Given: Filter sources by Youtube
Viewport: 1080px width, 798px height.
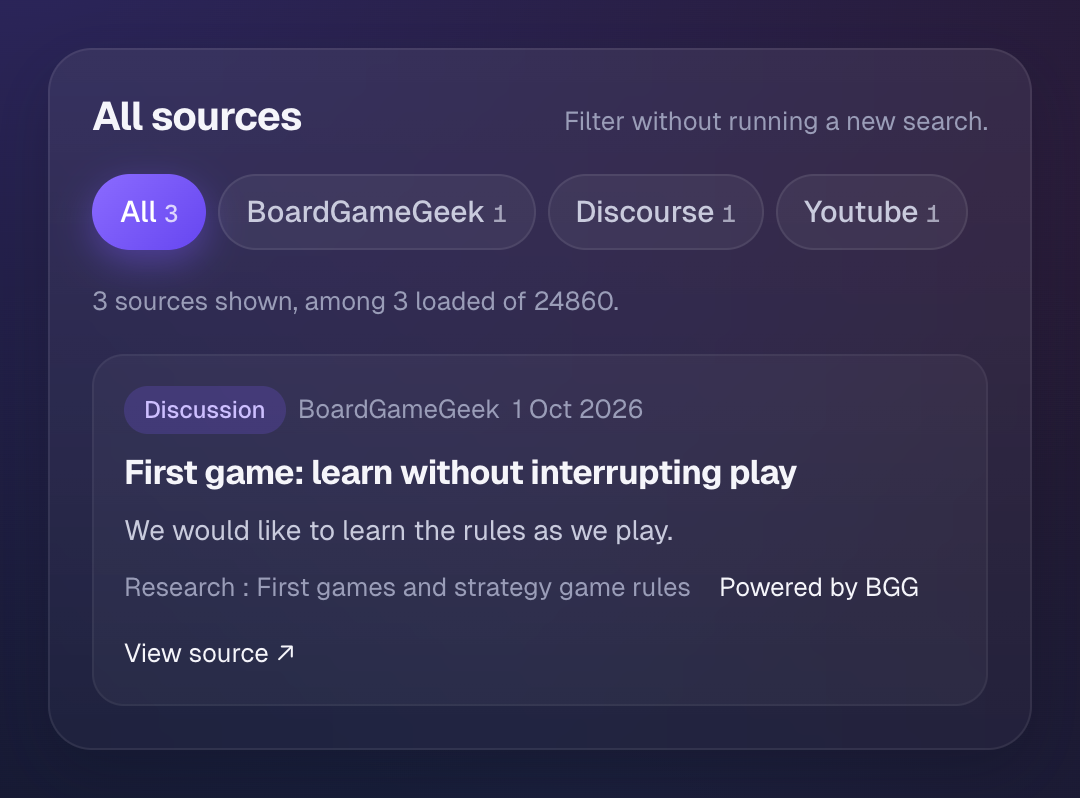Looking at the screenshot, I should [871, 212].
